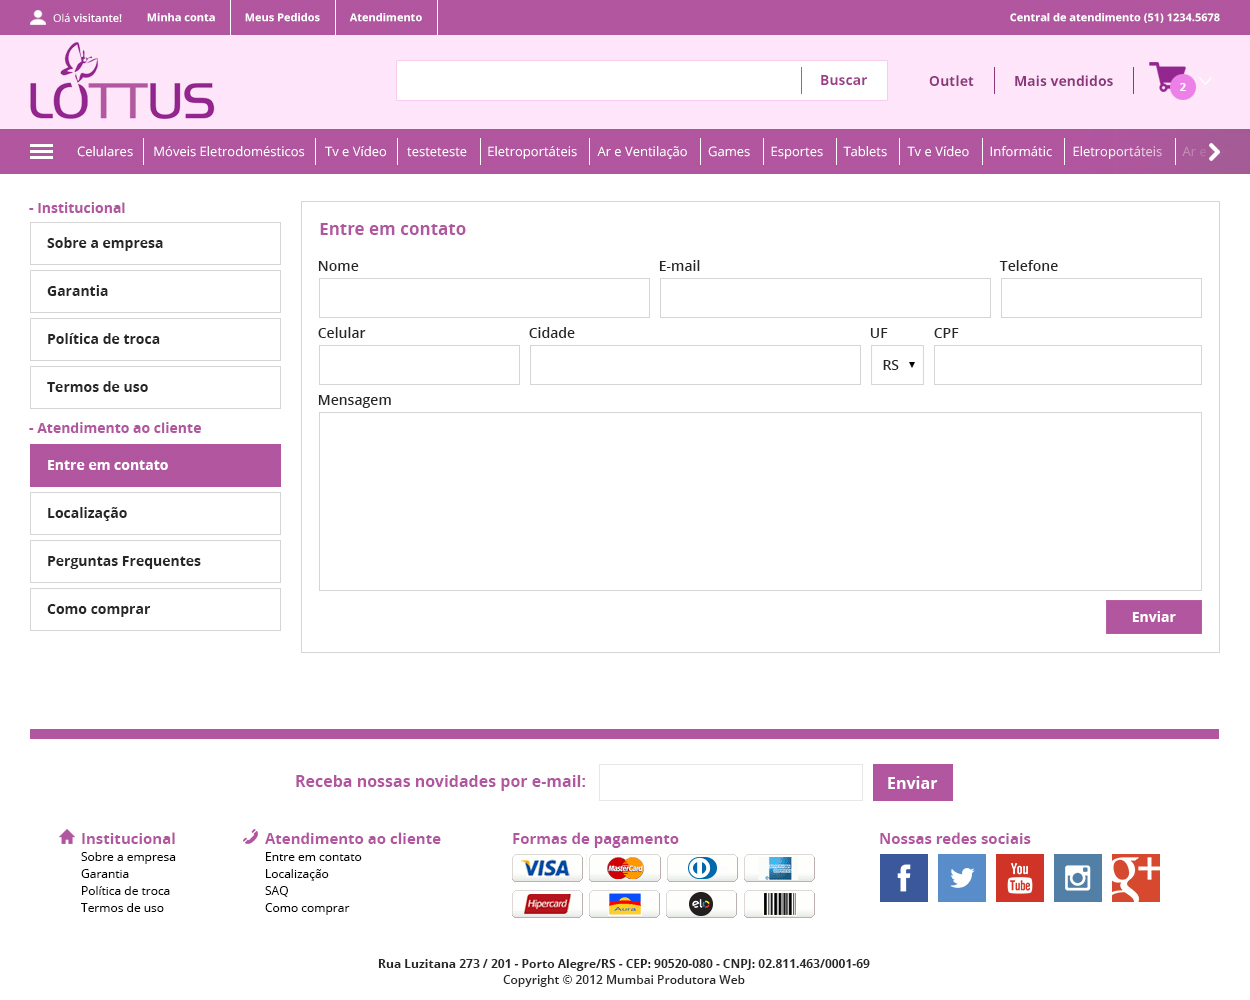Open the Twitter social link
The image size is (1250, 1000).
click(961, 878)
